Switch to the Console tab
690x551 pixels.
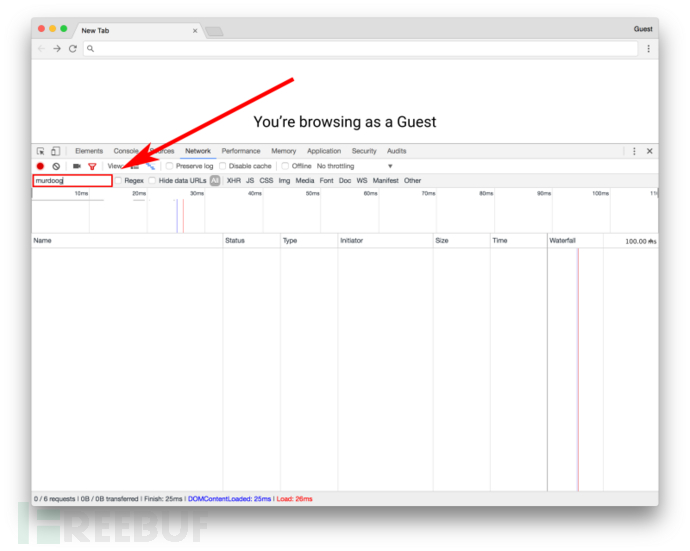pos(126,151)
